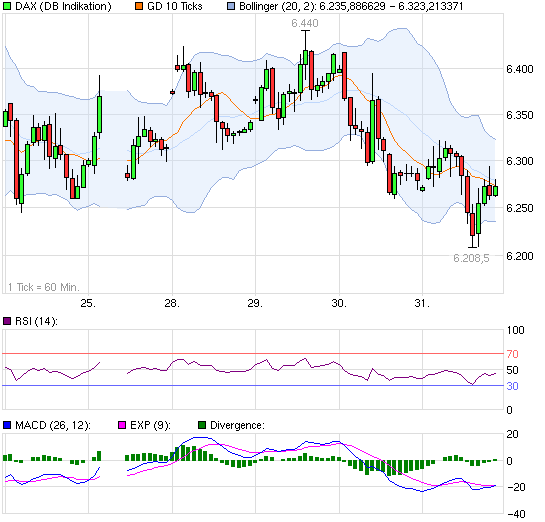This screenshot has height=522, width=545.
Task: Click the '1 Tick = 60 Min.' note
Action: tap(44, 287)
